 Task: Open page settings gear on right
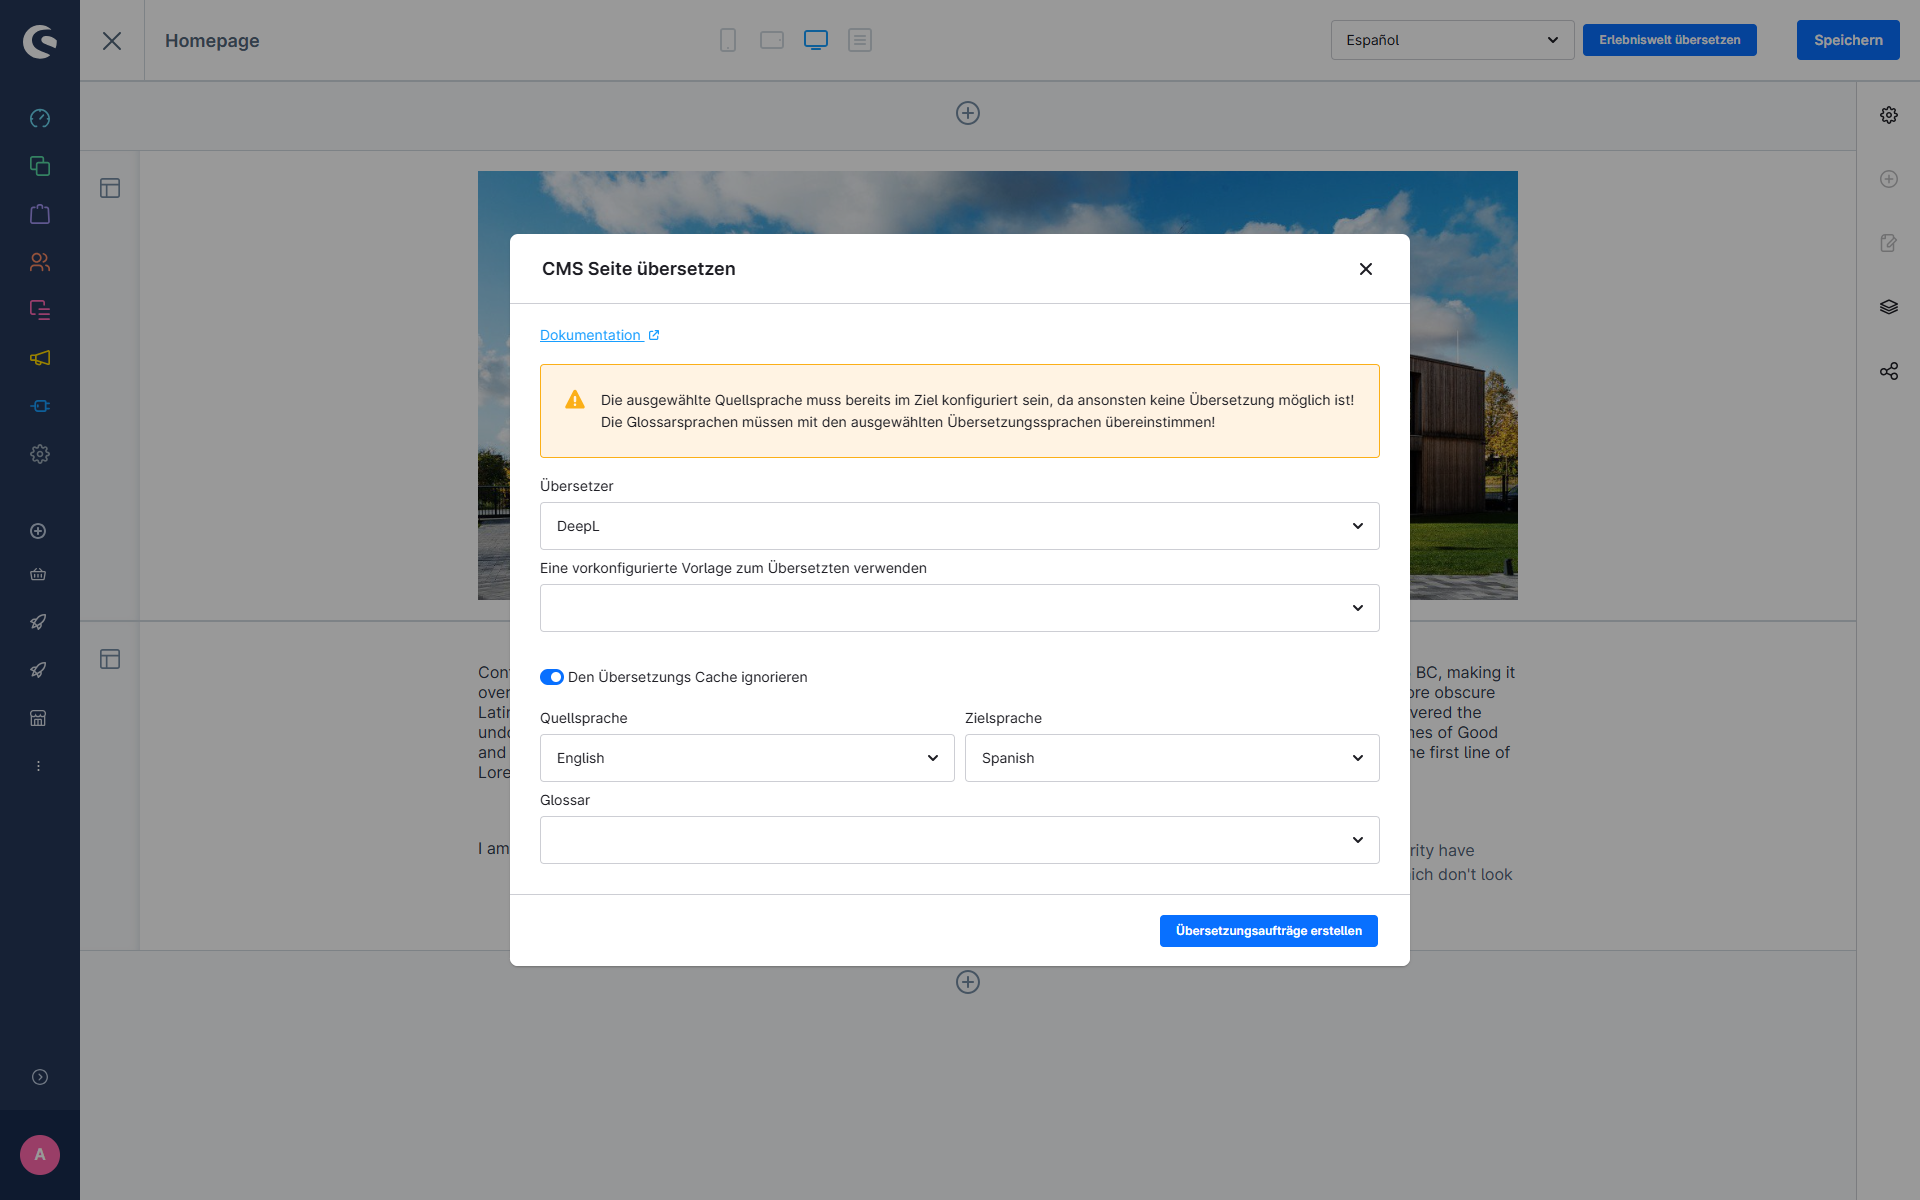pos(1888,115)
